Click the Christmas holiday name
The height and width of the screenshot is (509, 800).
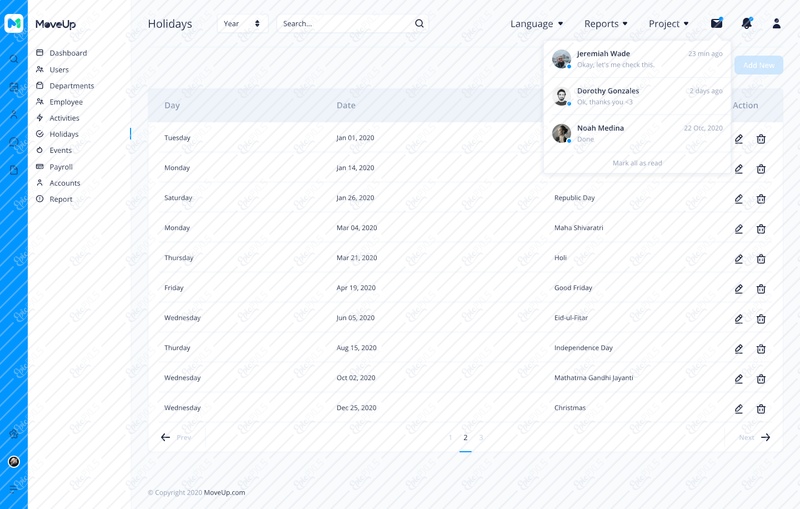point(570,408)
